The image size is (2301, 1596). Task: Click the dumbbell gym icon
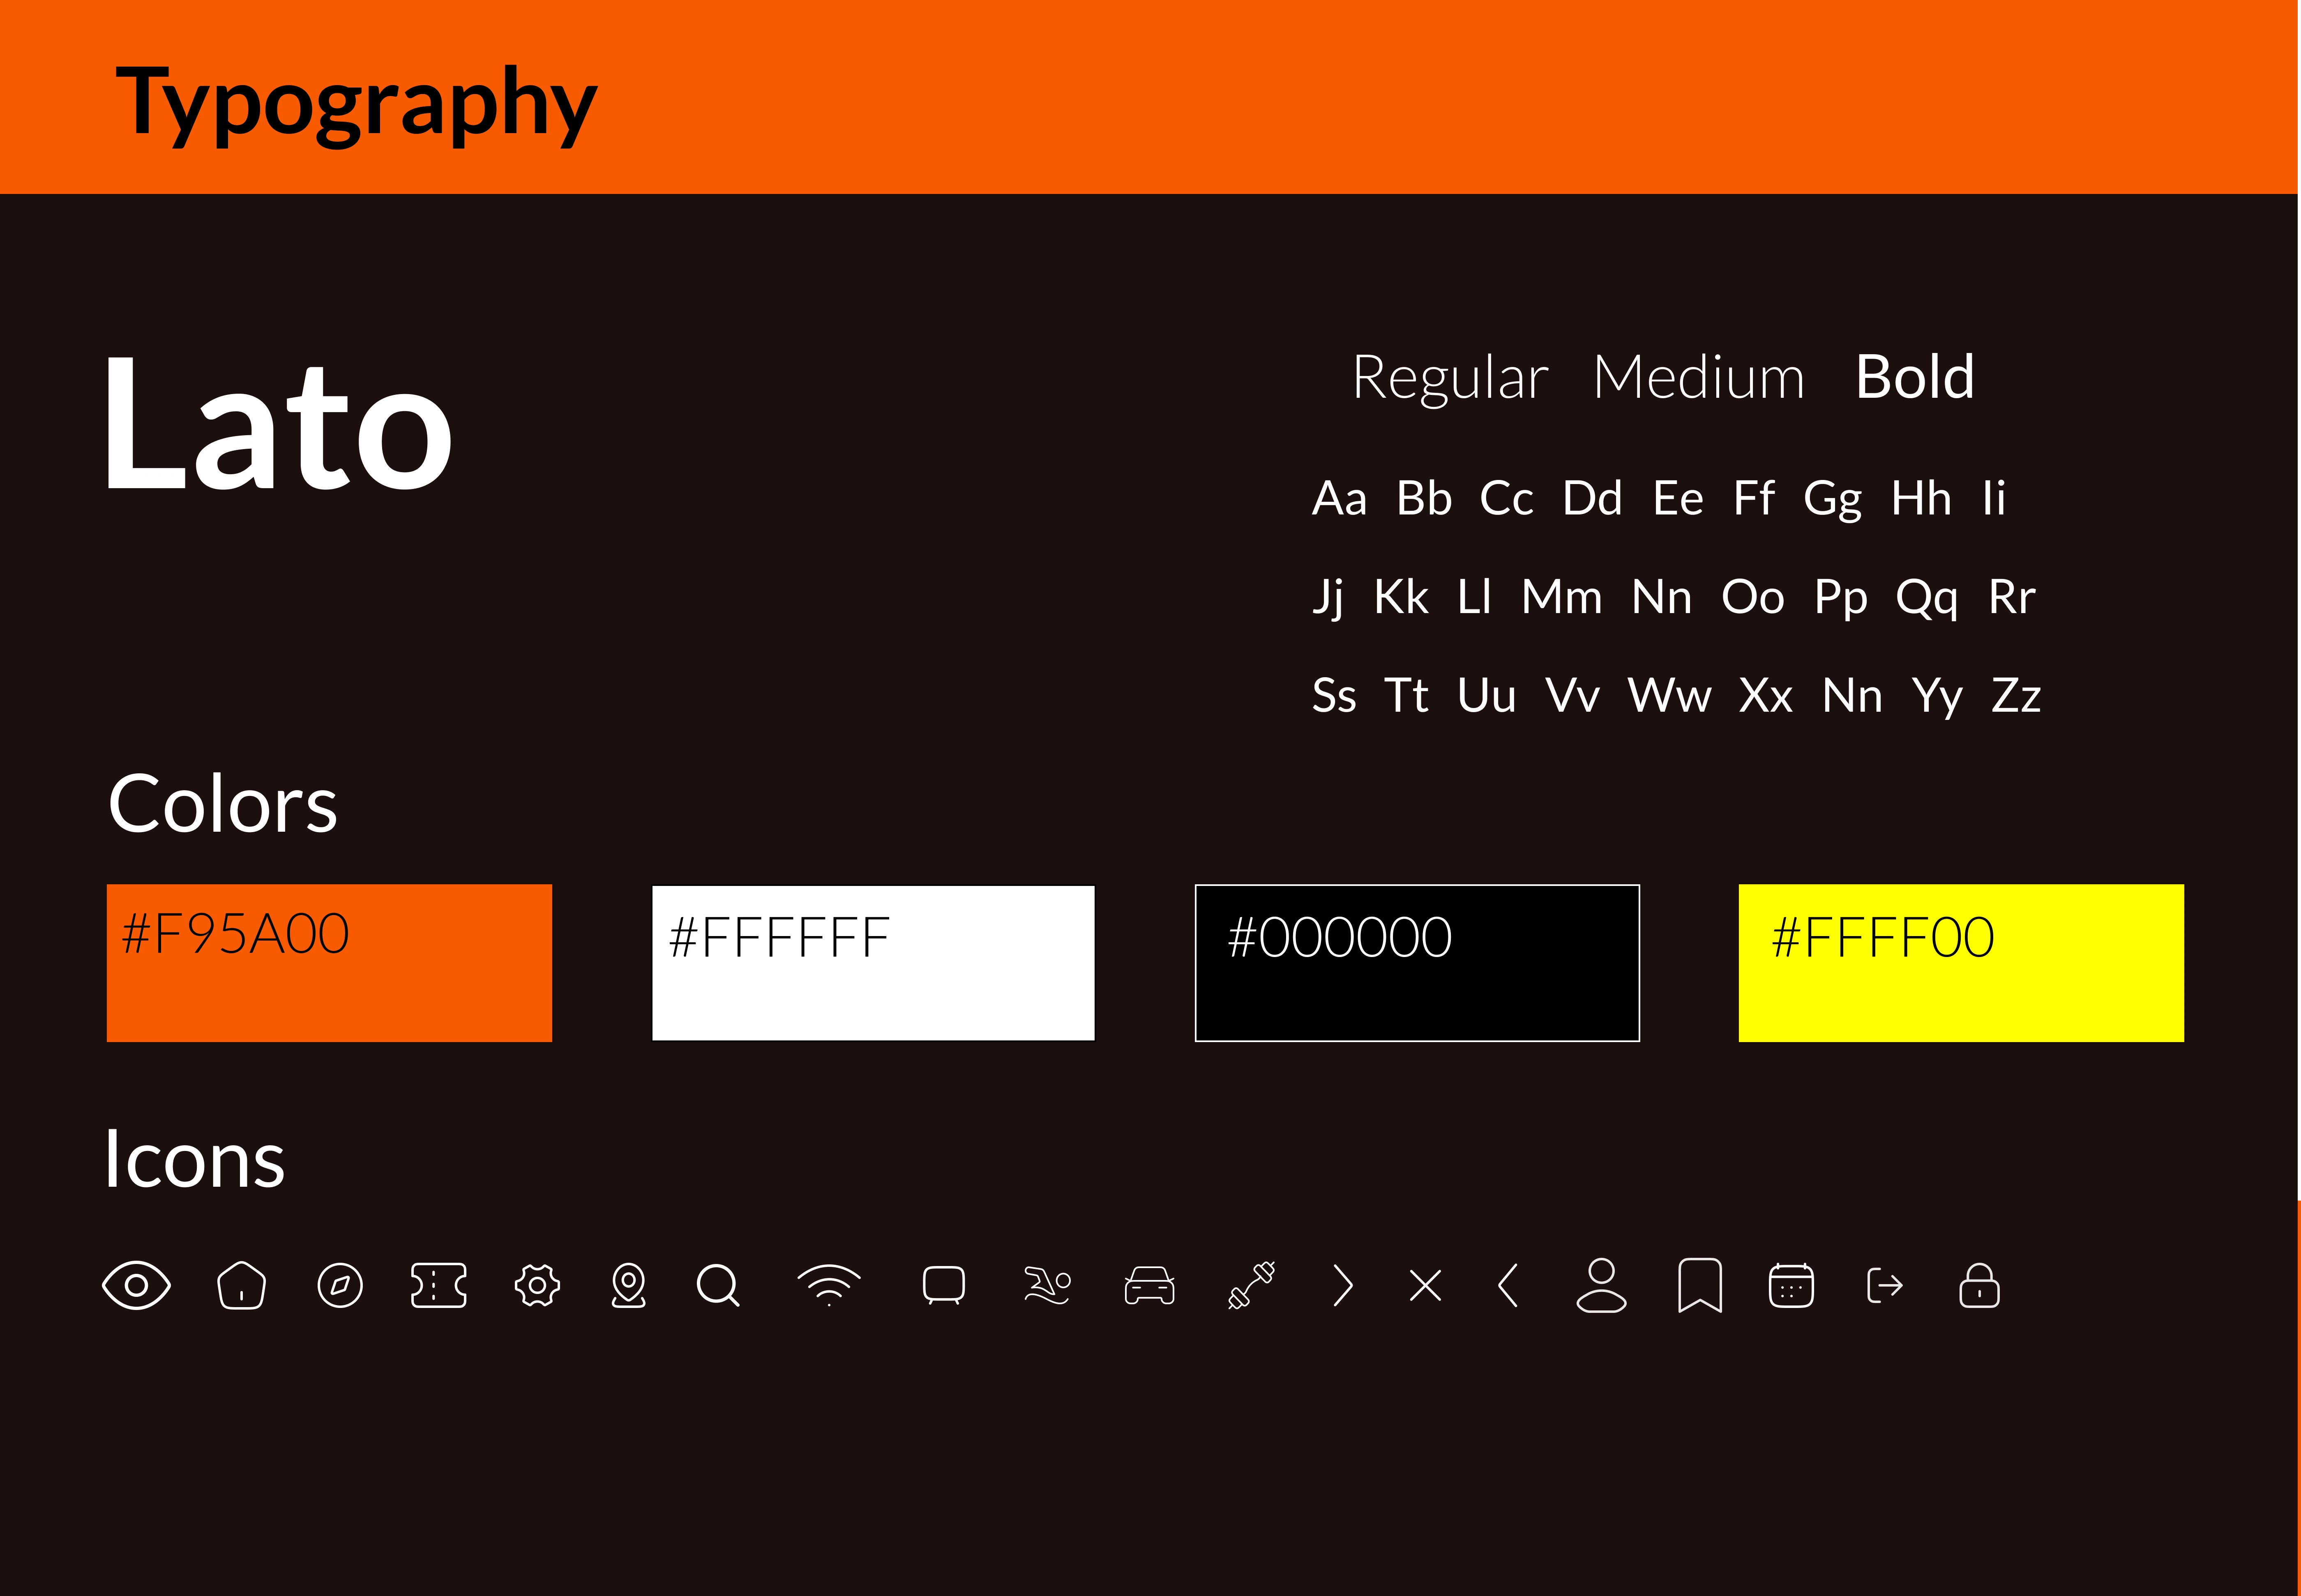click(1251, 1285)
